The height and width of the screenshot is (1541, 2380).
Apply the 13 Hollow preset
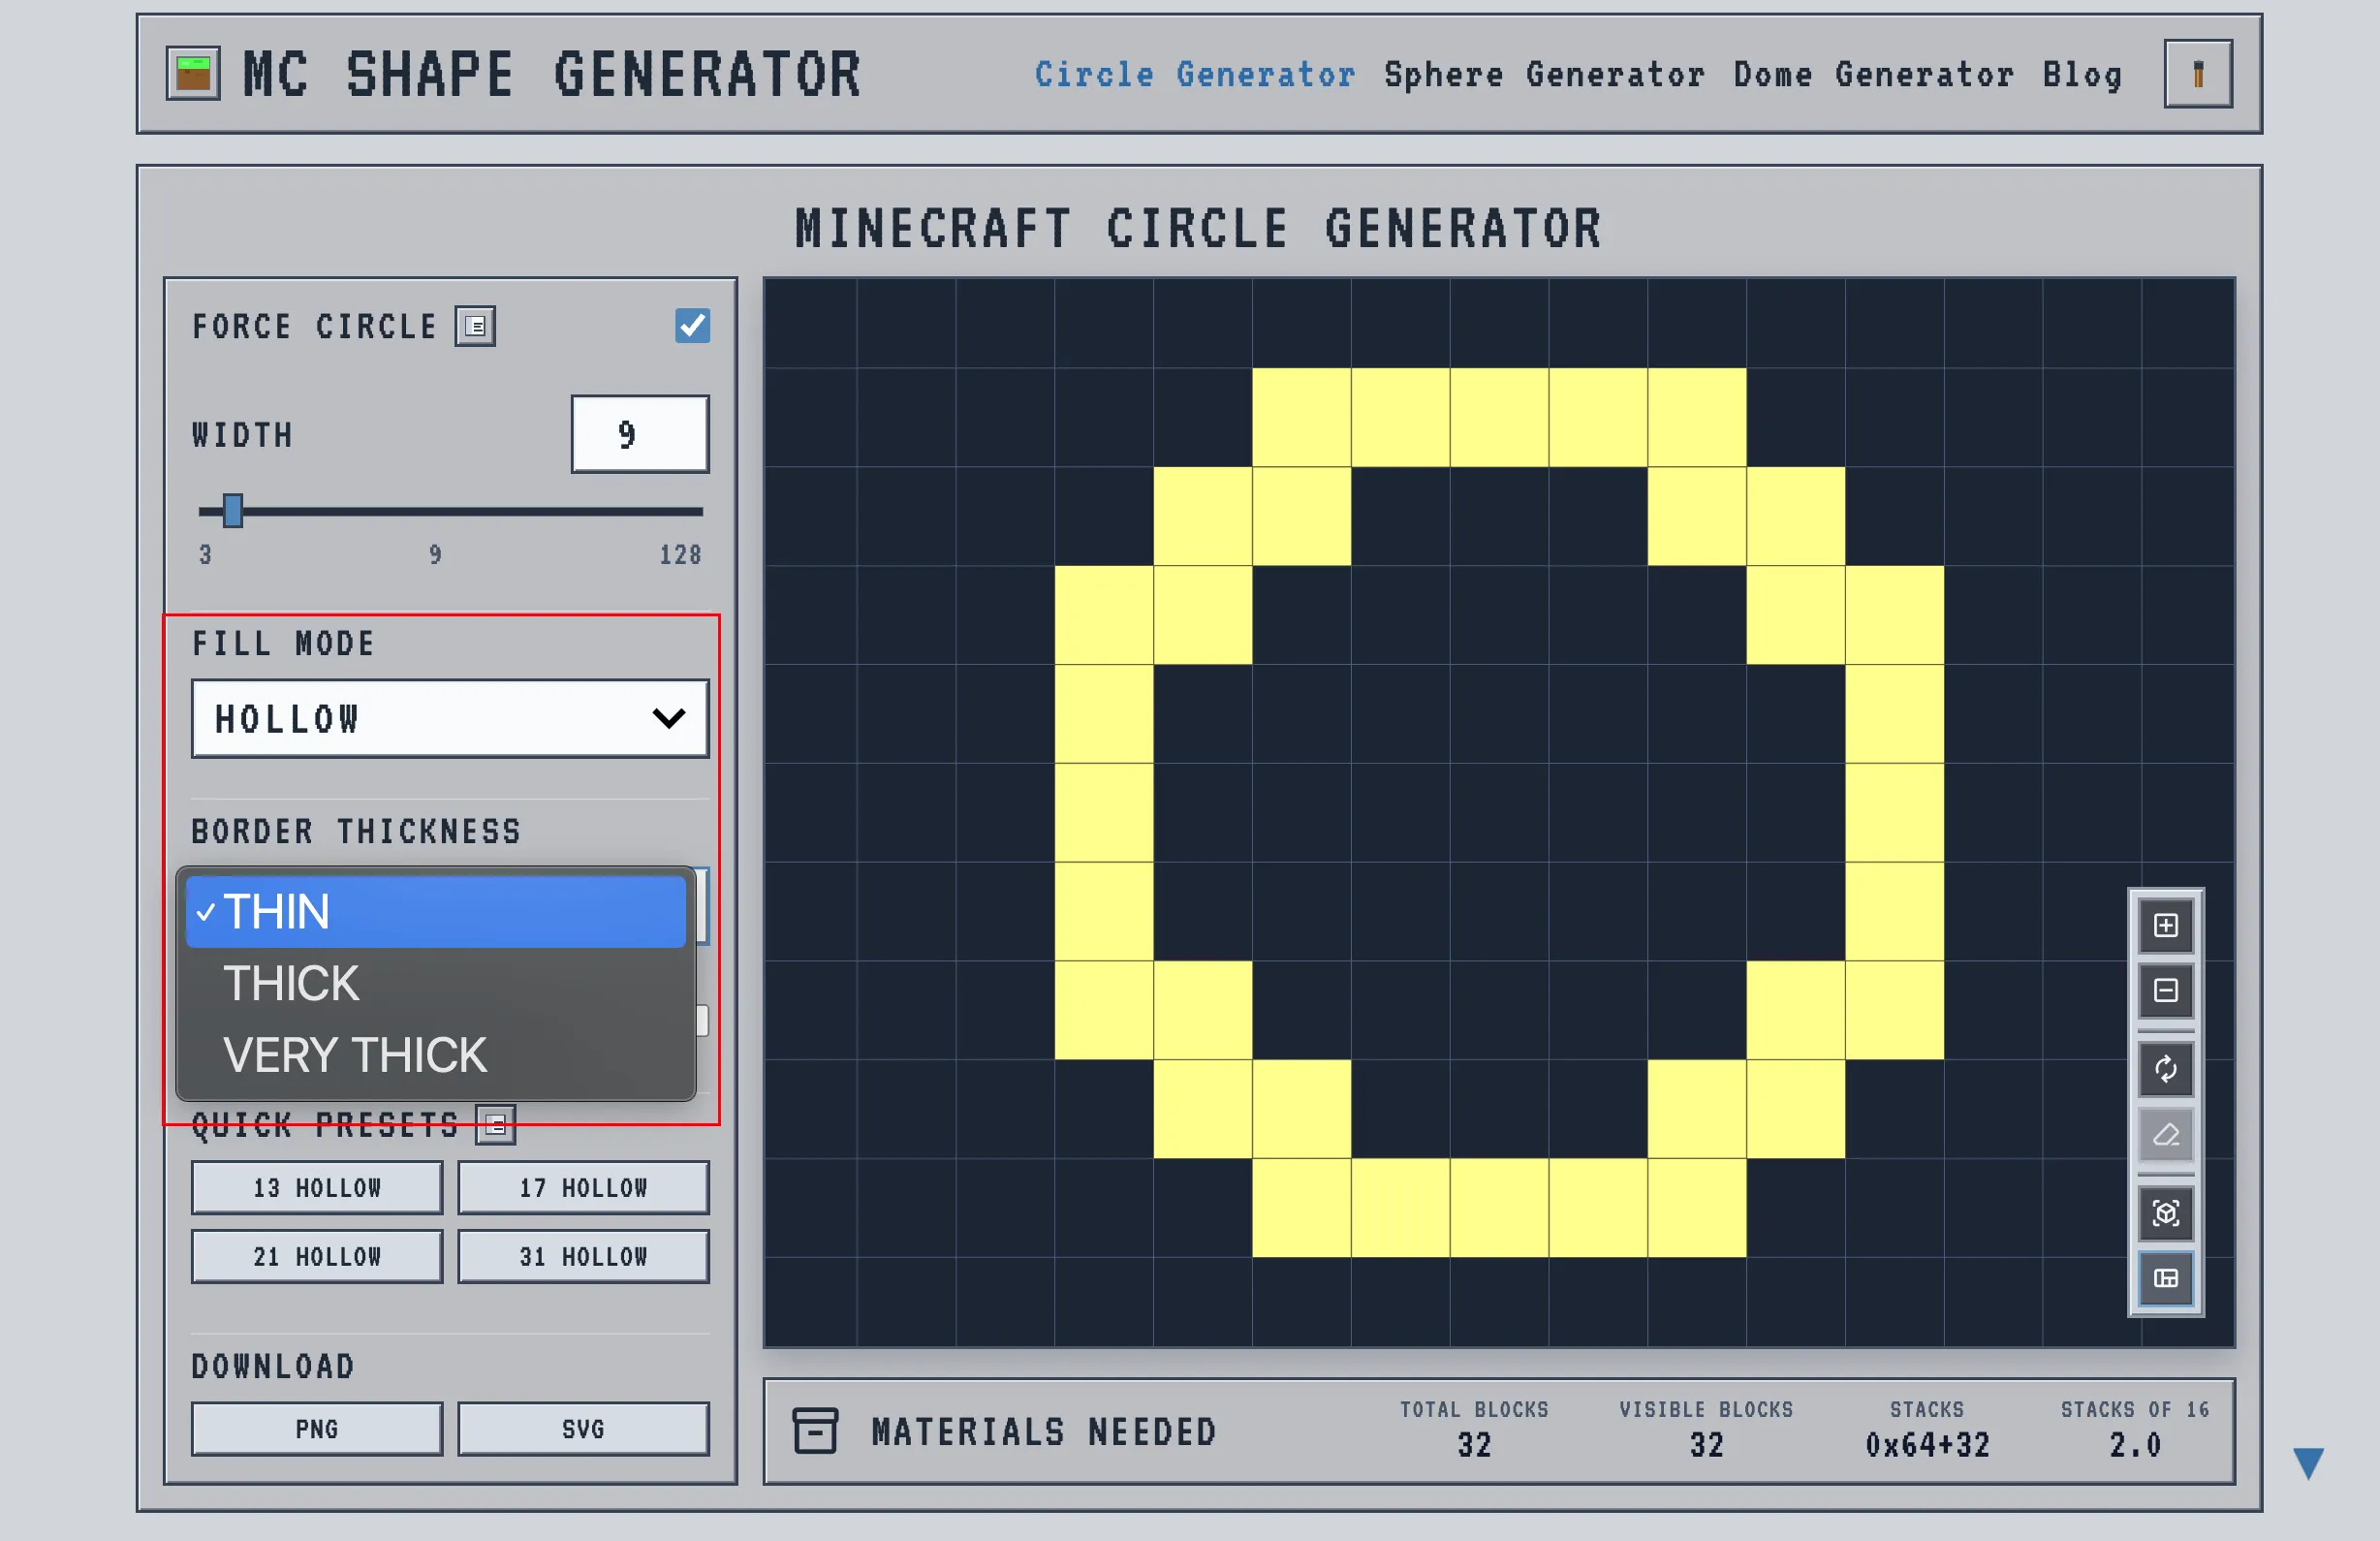[x=317, y=1187]
